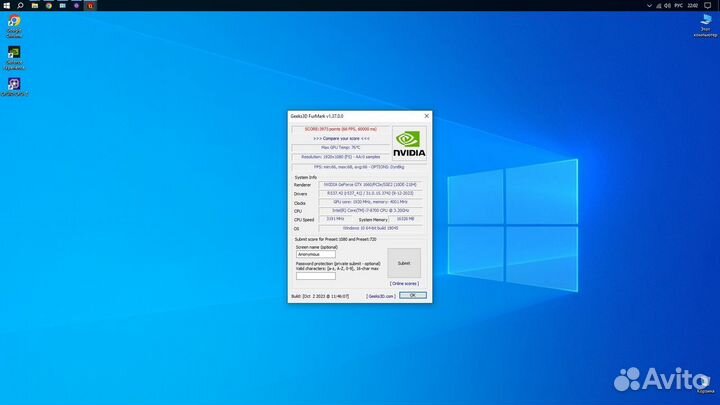Switch the РУС input language indicator
The width and height of the screenshot is (720, 405).
click(679, 6)
